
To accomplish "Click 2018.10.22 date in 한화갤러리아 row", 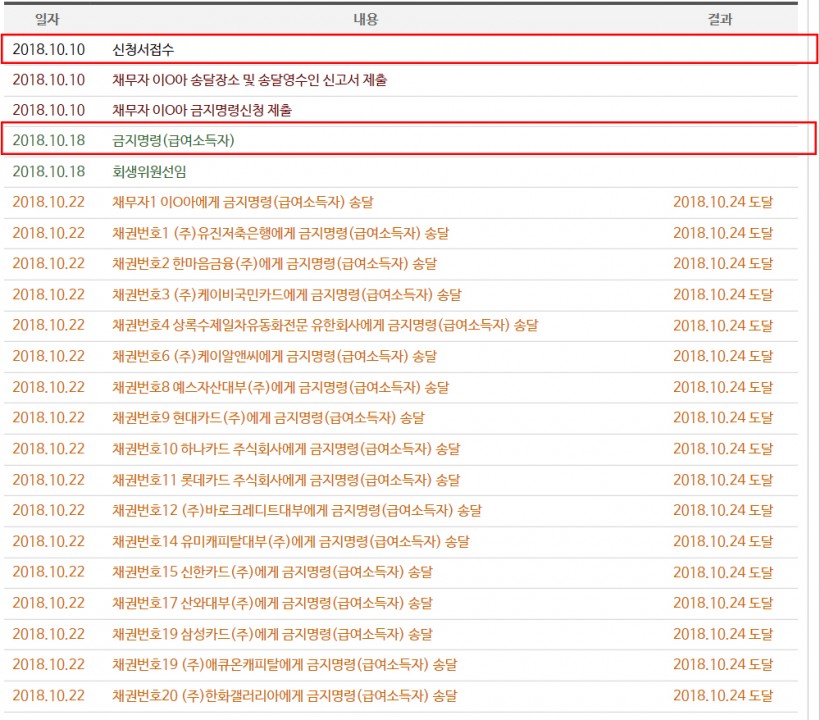I will [49, 695].
